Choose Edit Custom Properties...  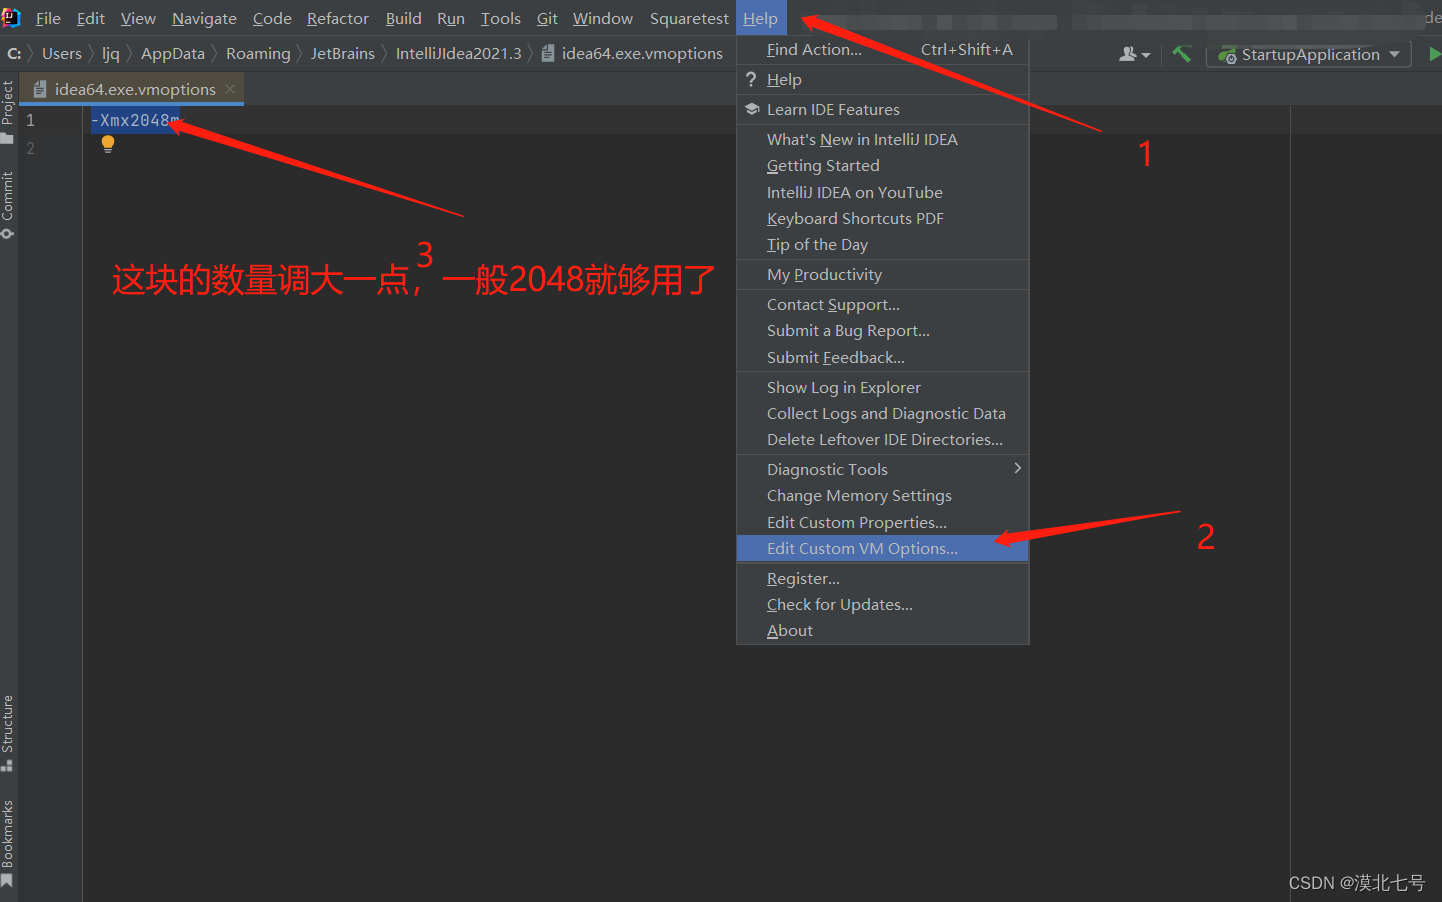883,522
